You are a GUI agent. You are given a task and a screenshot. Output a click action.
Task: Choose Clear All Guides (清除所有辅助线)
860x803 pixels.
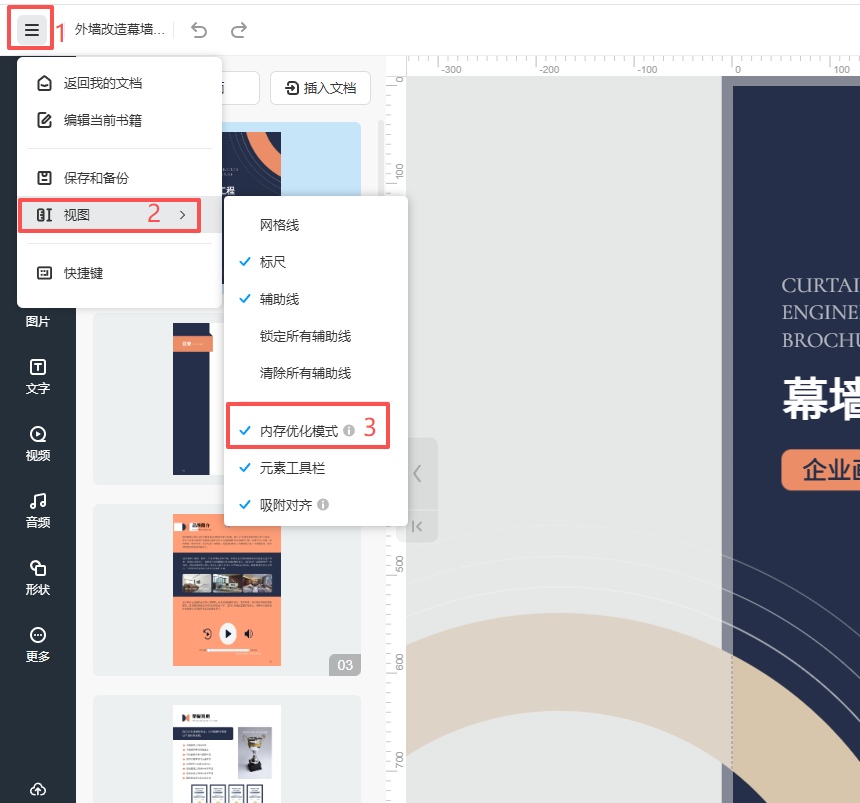(x=305, y=373)
